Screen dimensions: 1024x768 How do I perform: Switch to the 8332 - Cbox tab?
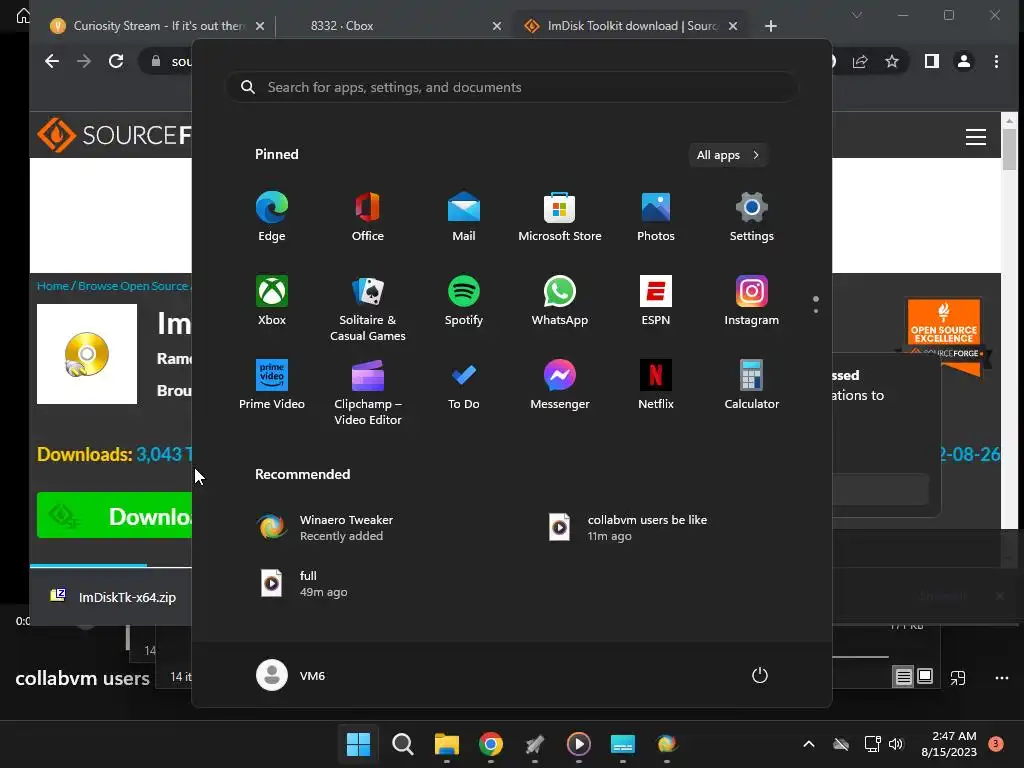click(x=392, y=26)
